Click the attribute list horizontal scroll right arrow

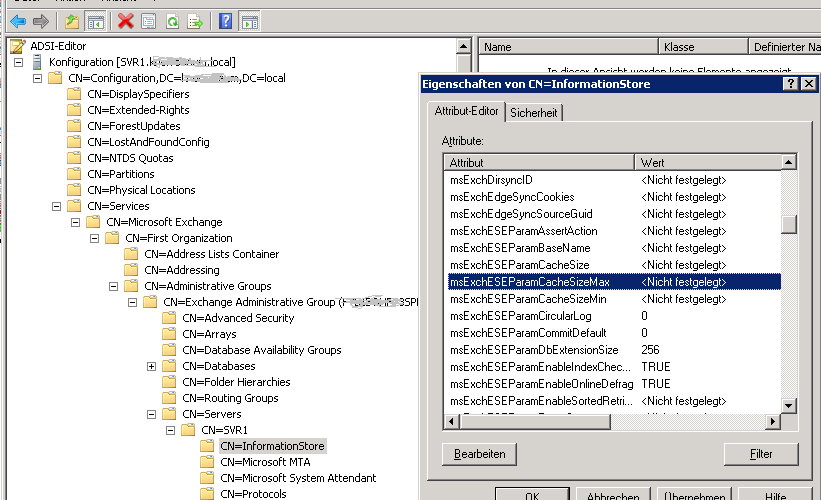[772, 421]
